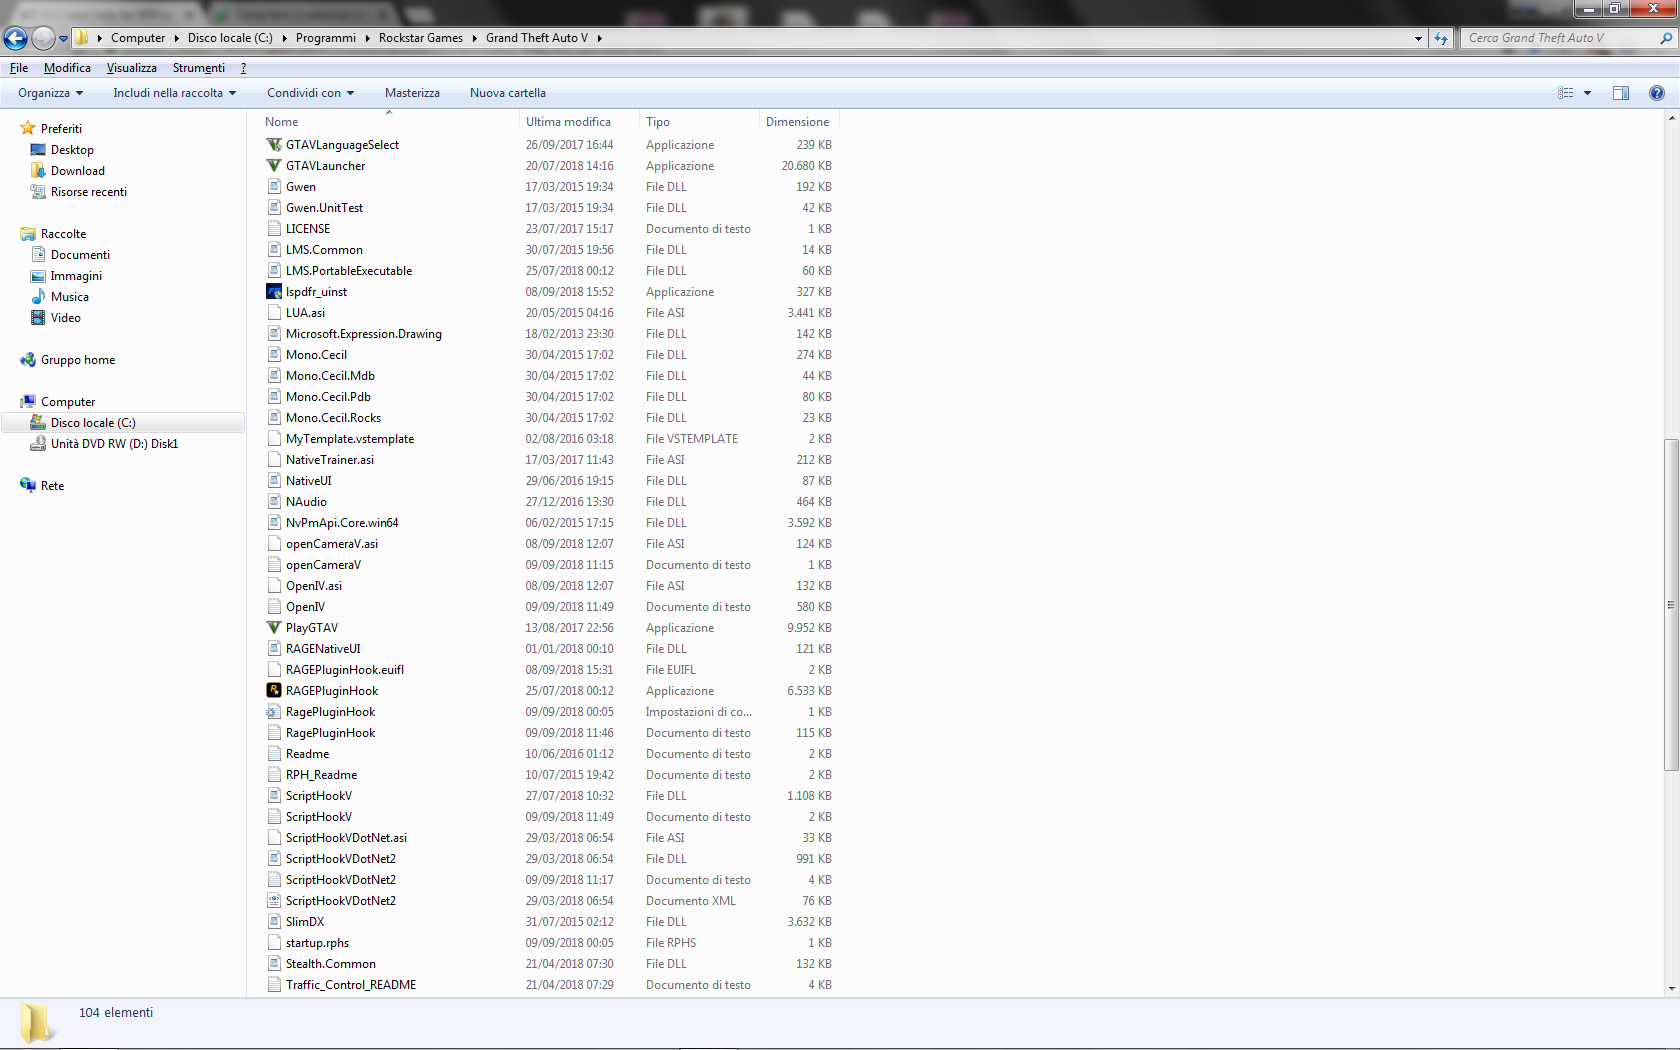The width and height of the screenshot is (1680, 1050).
Task: Click the lspdfr_uinst application icon
Action: [x=274, y=292]
